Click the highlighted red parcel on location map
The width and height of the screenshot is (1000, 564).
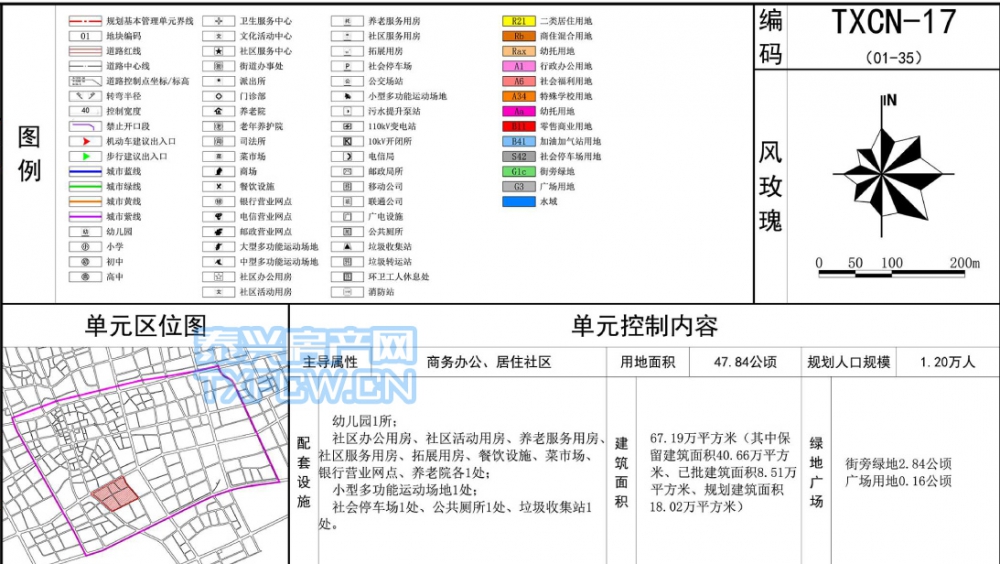tap(115, 493)
